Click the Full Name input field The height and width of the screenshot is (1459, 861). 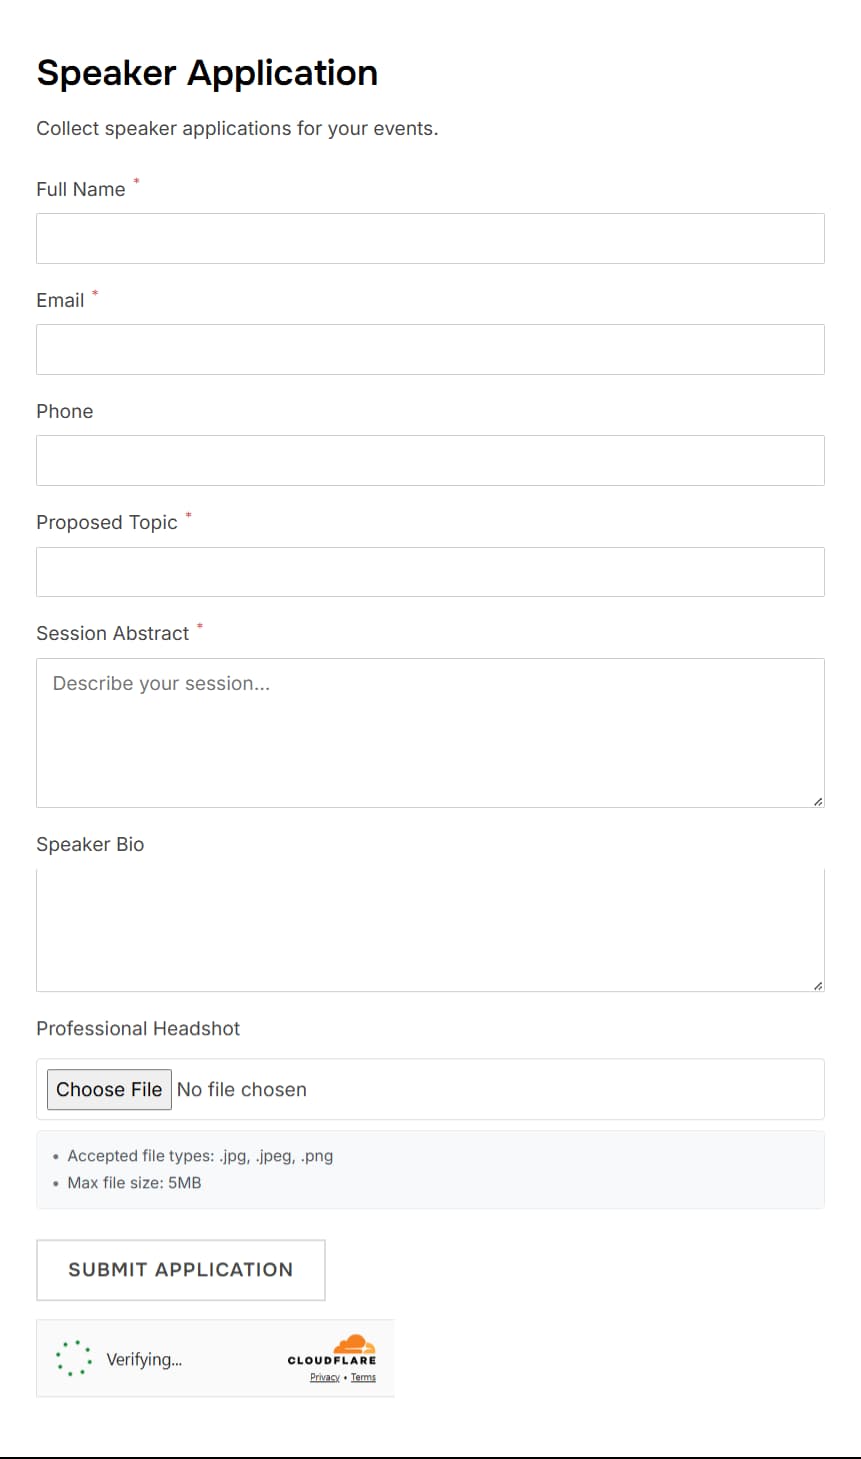tap(430, 238)
